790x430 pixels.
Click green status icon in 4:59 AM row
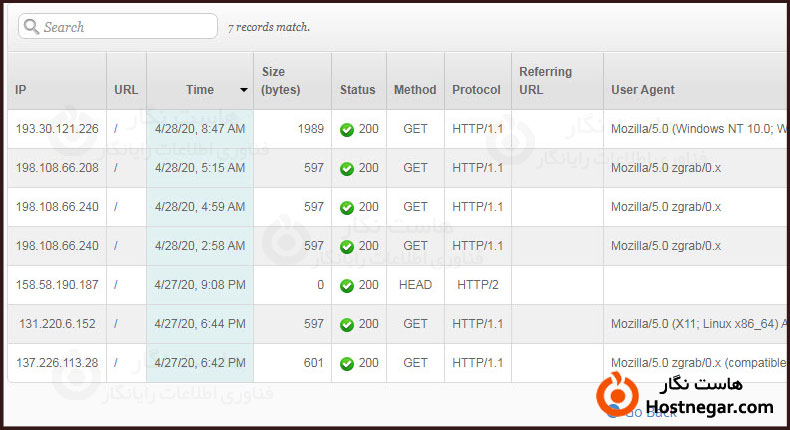[347, 207]
